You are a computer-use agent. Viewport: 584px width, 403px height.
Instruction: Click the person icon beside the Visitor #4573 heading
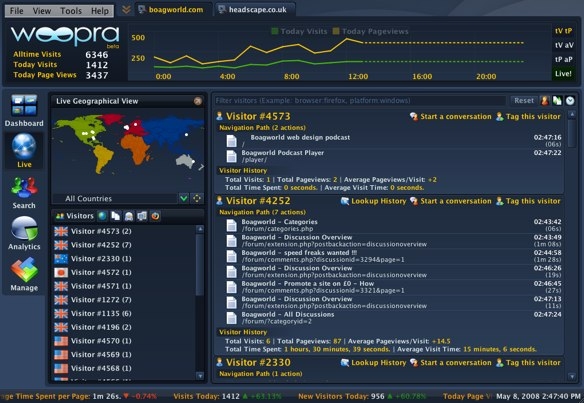pos(219,116)
